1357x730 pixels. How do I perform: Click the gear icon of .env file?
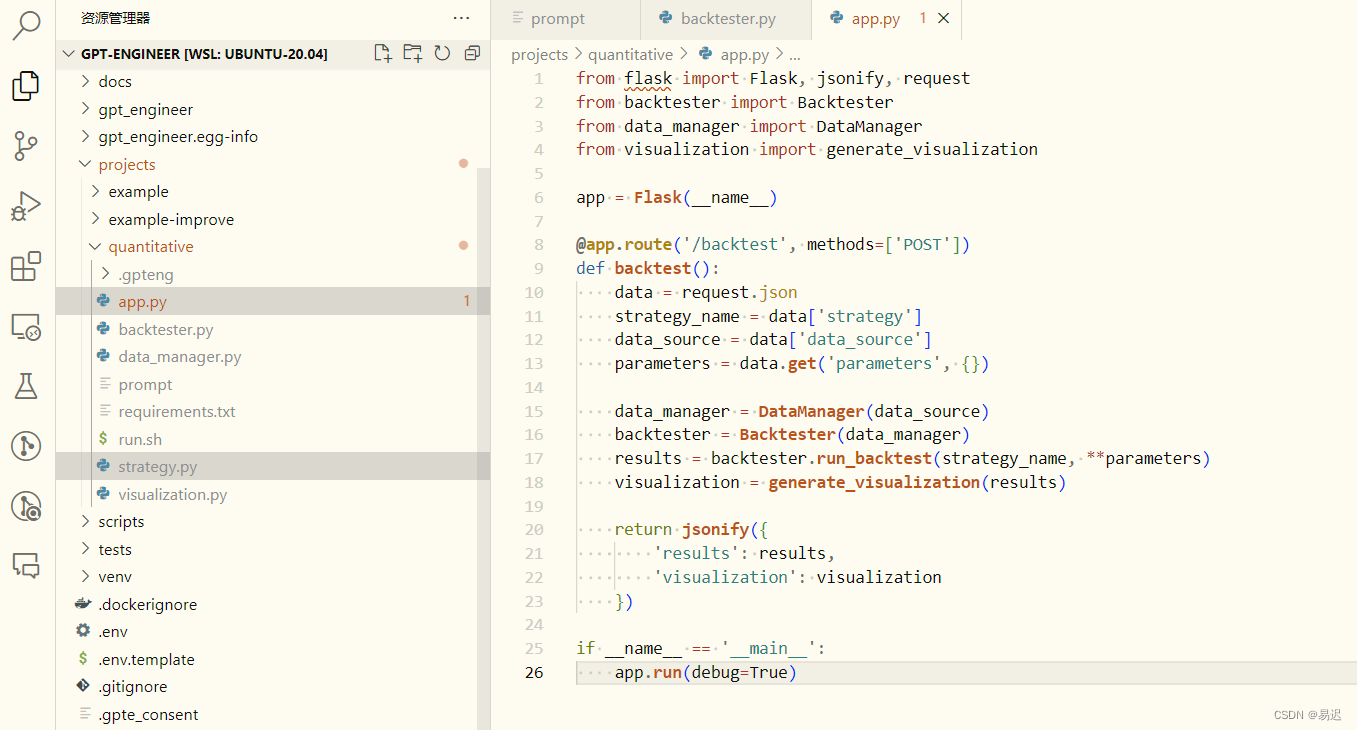tap(84, 631)
